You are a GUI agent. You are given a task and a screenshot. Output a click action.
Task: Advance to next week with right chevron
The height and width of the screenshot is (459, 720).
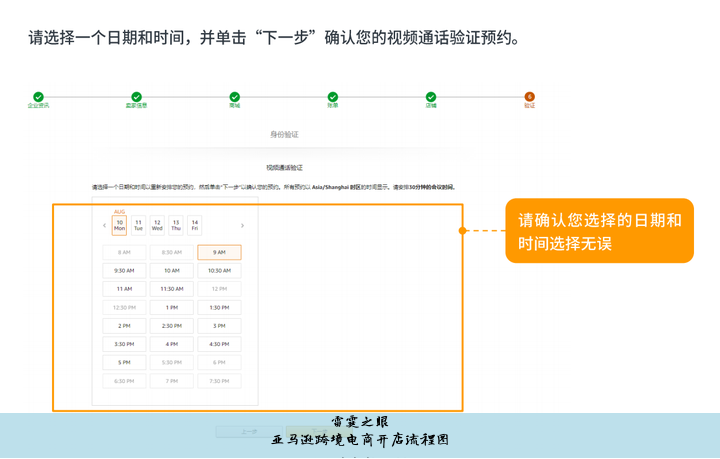[242, 226]
